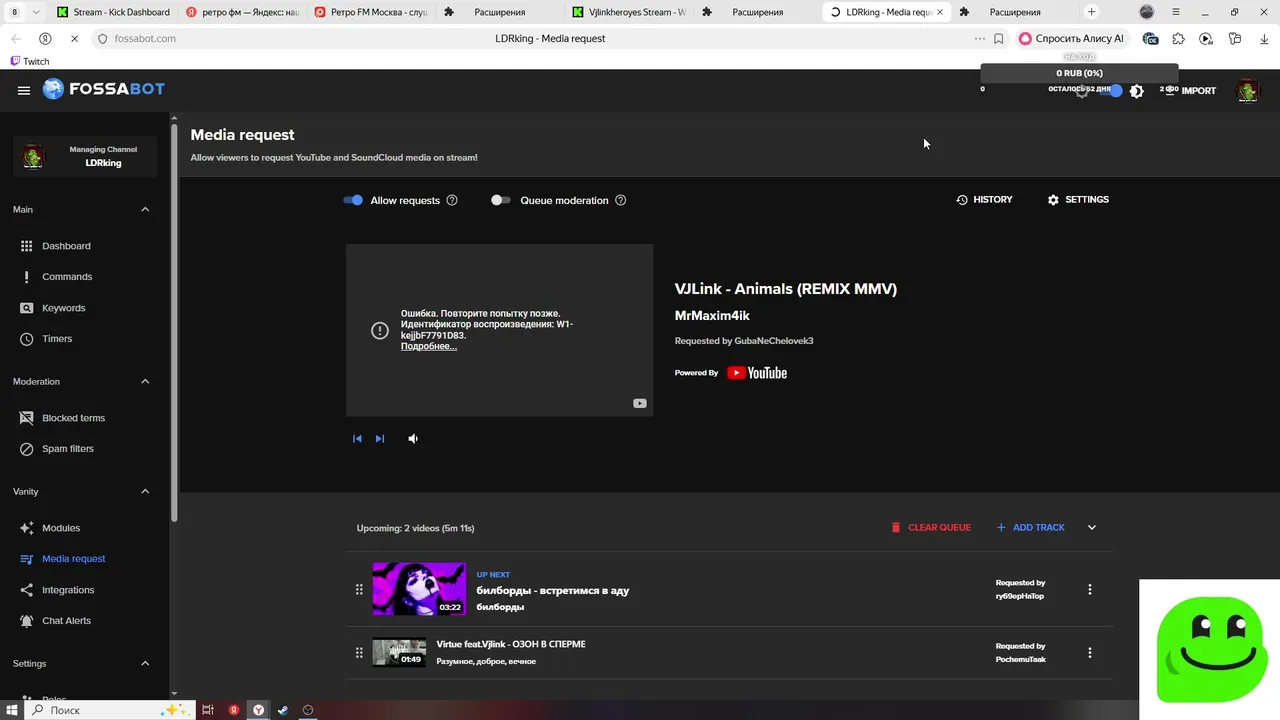Open options menu for билборды track
This screenshot has width=1280, height=720.
coord(1090,590)
